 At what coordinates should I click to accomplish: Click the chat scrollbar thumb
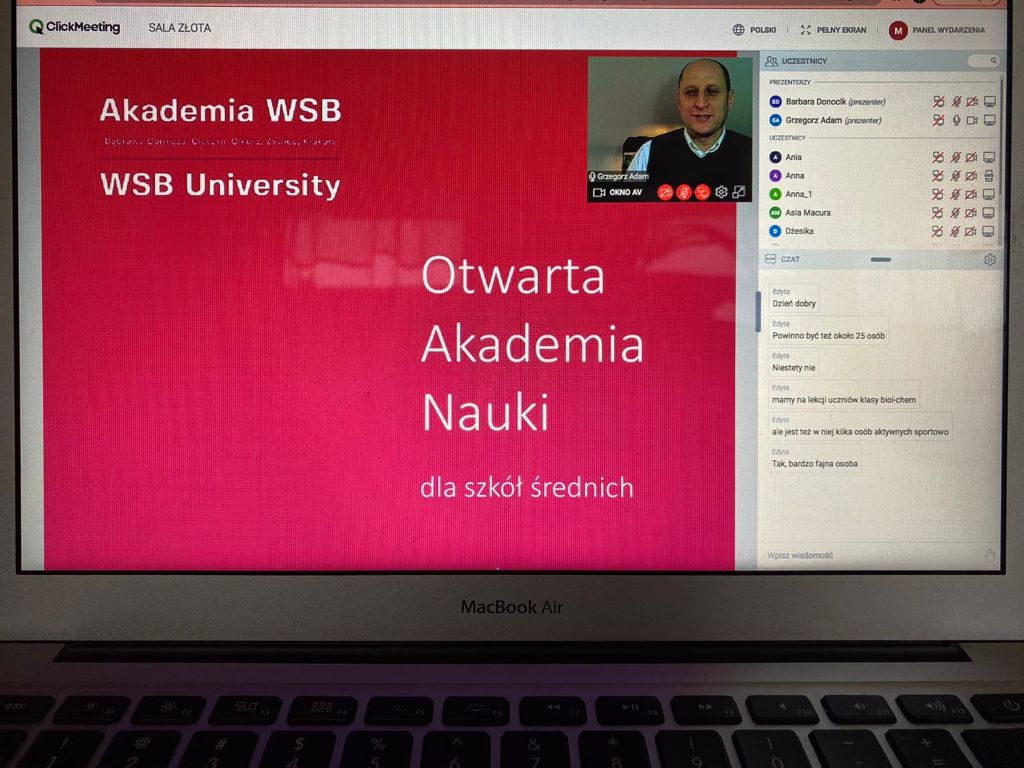pos(758,312)
